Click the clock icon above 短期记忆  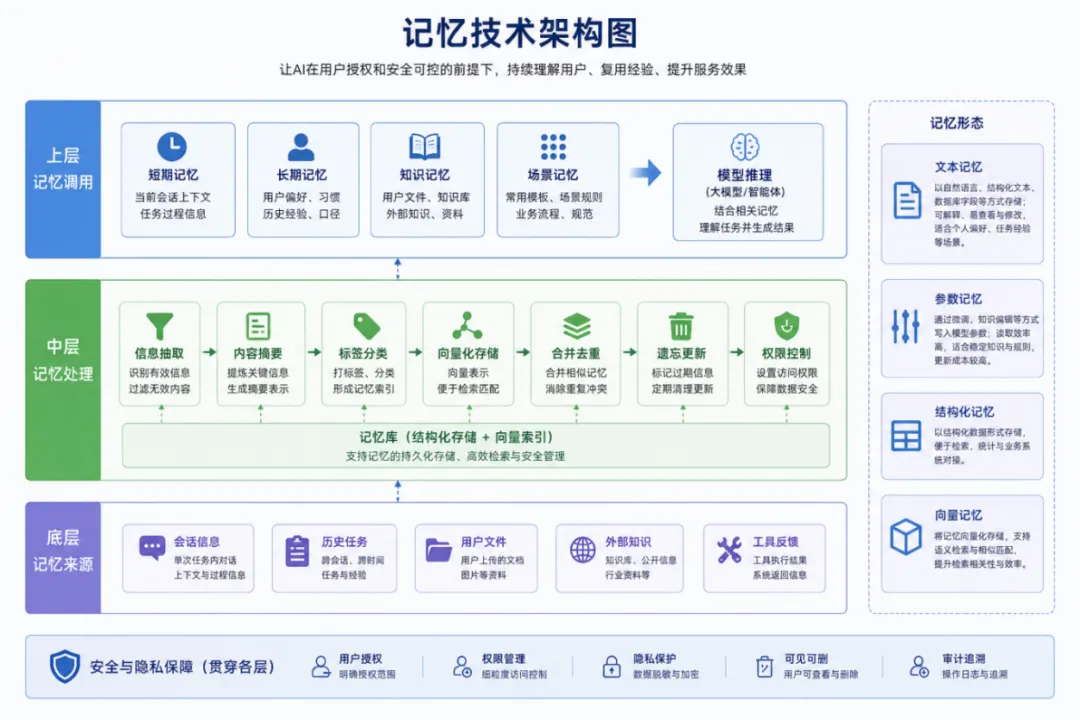point(172,146)
